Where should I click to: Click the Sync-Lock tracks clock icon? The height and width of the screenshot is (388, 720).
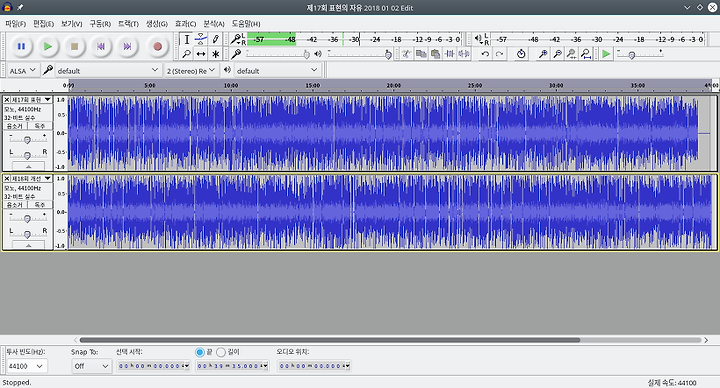(521, 54)
